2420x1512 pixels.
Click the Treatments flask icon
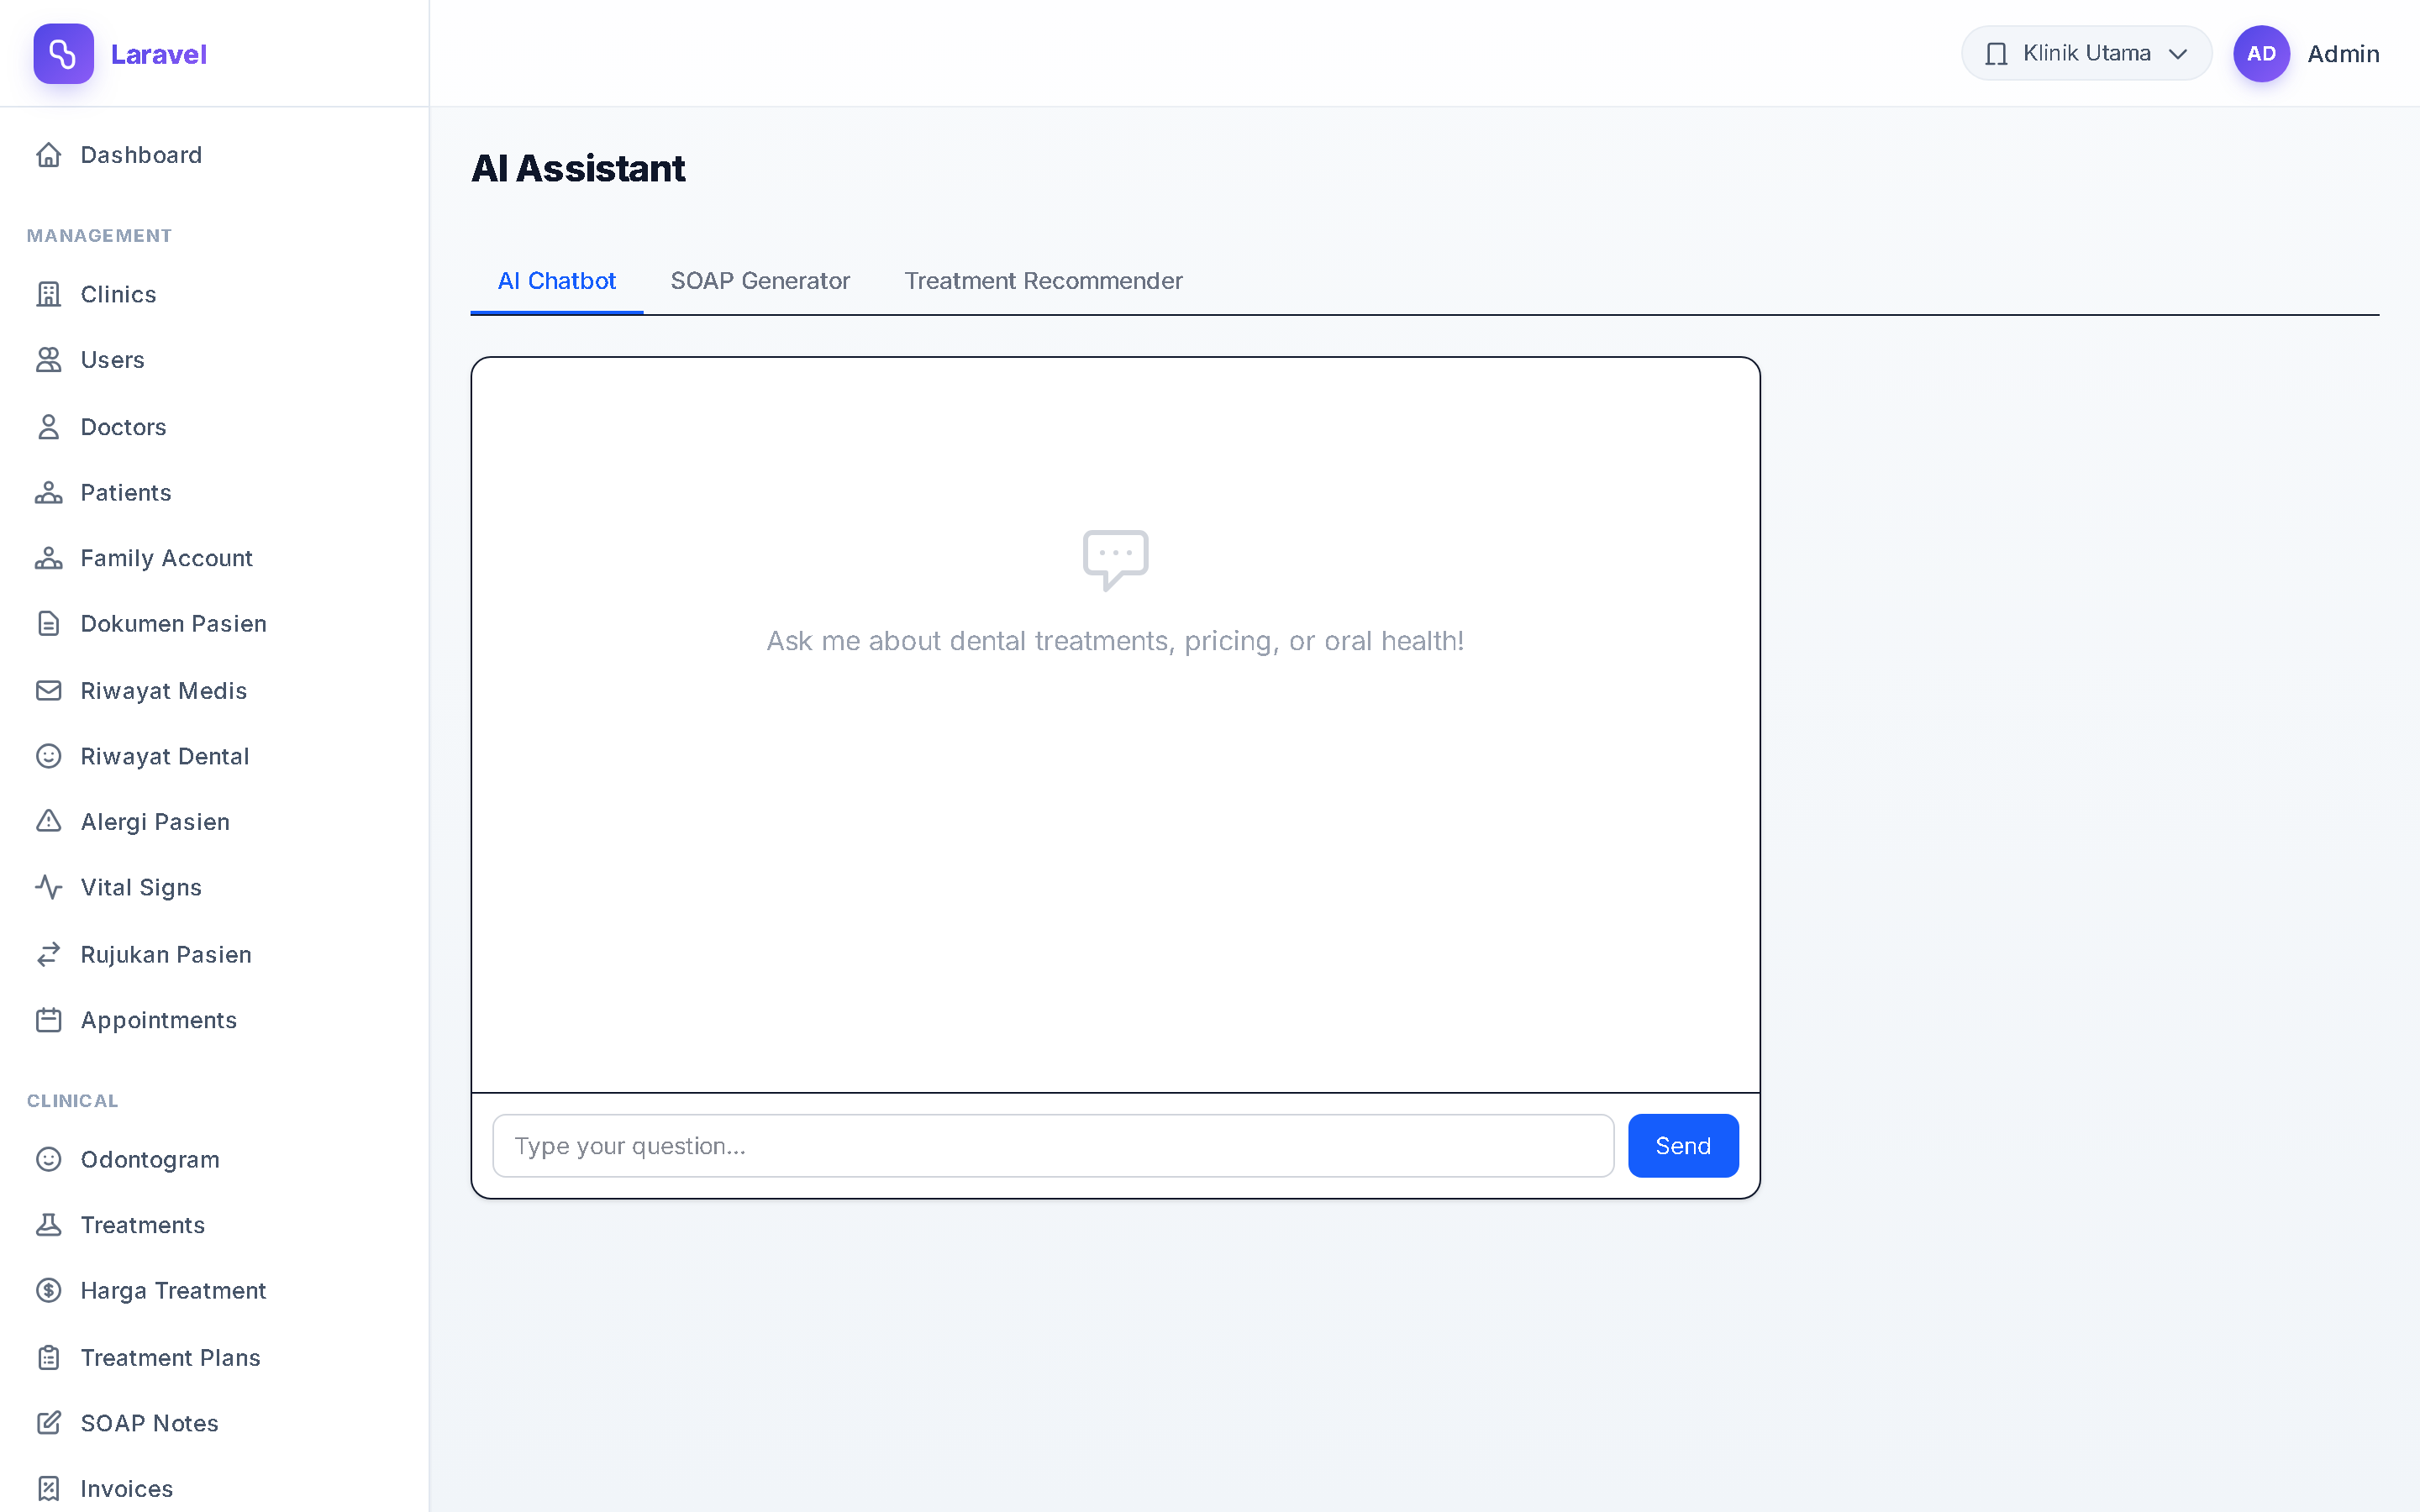(x=49, y=1225)
